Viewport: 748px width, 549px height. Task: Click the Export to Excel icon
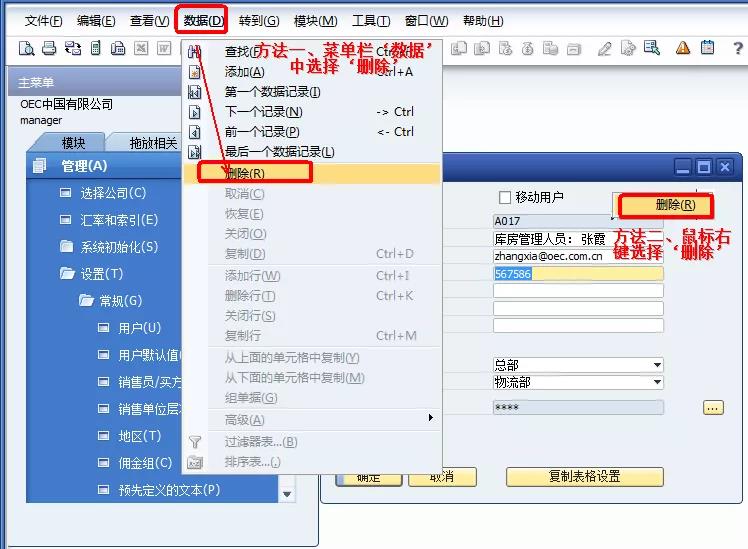[141, 48]
